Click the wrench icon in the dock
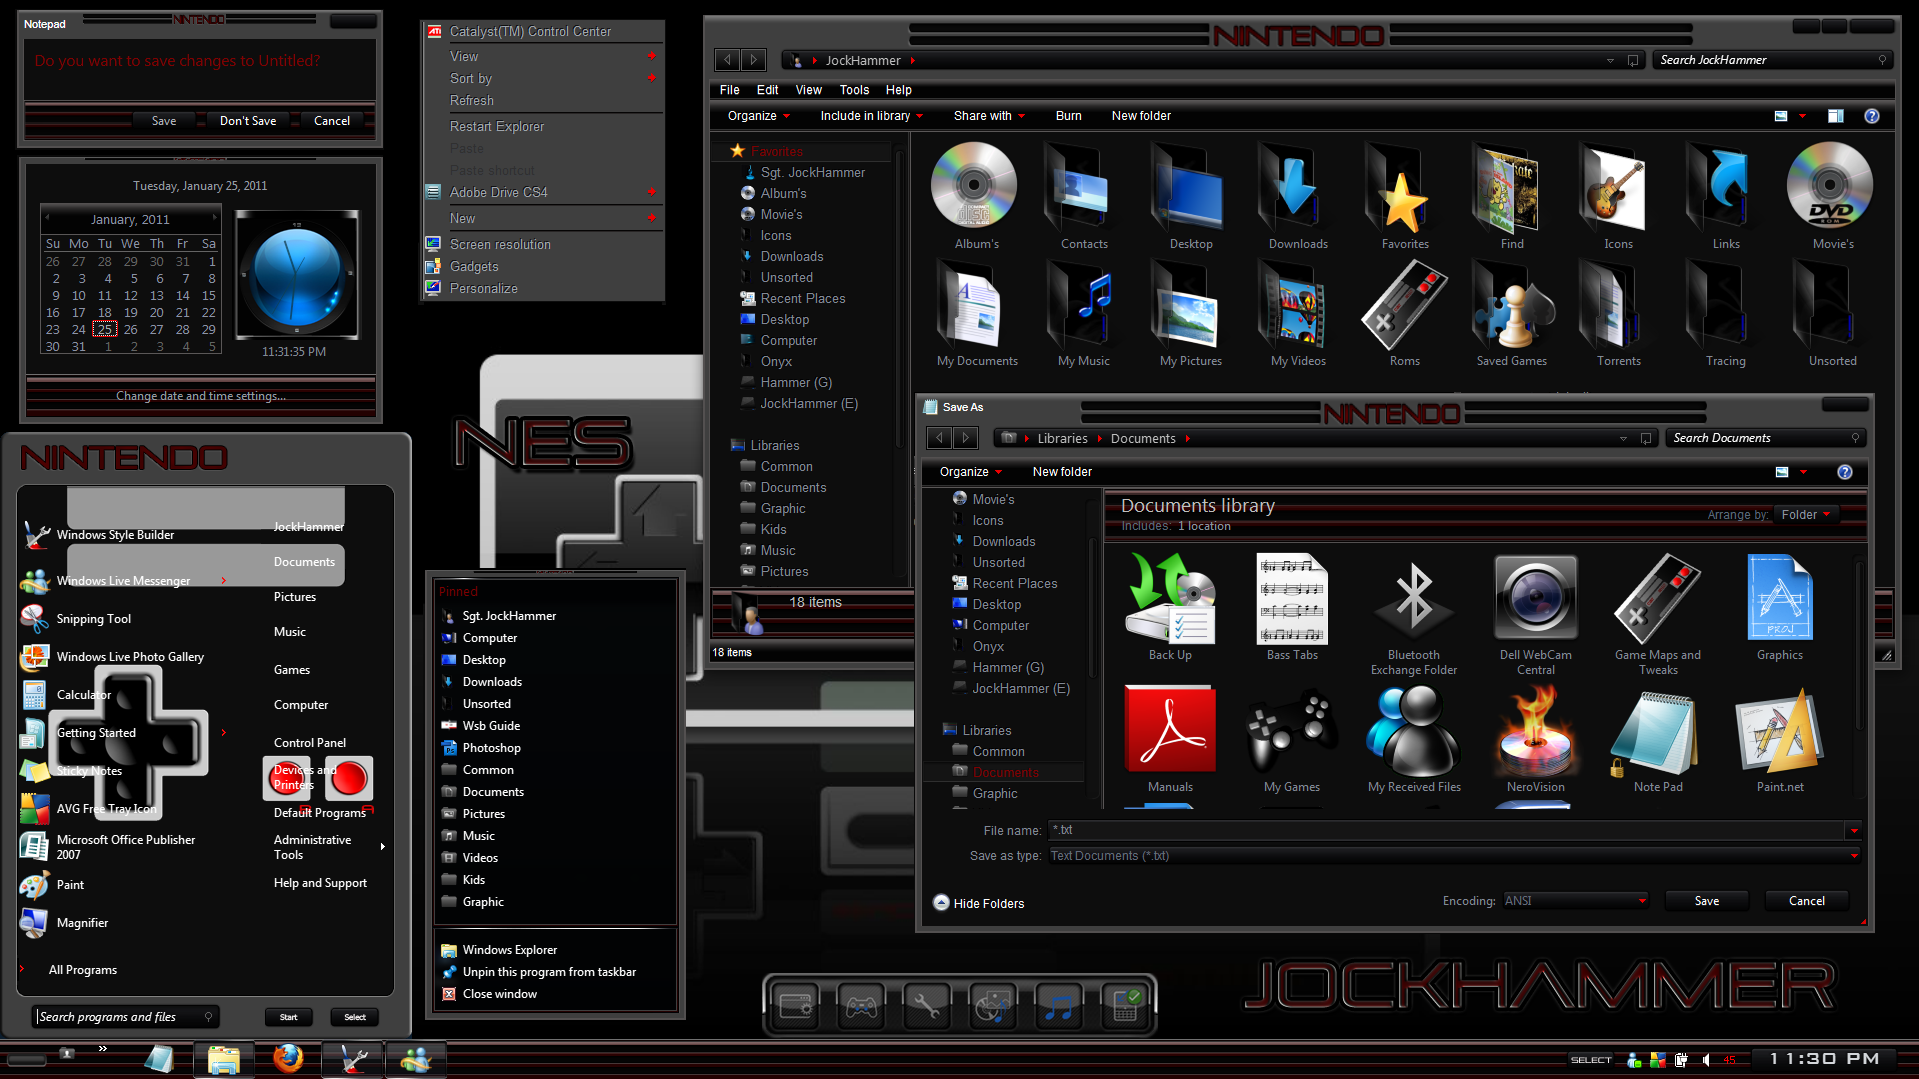This screenshot has height=1079, width=1919. [x=927, y=1006]
